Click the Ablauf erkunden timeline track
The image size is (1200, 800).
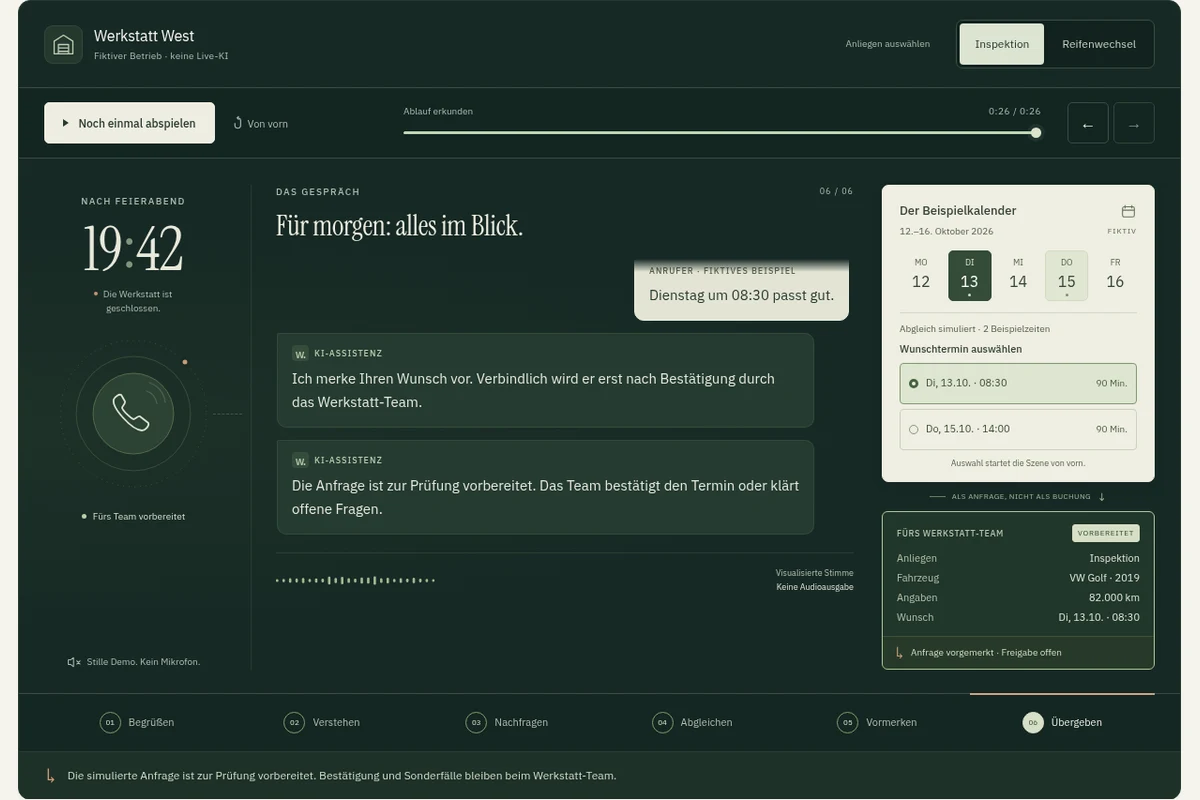[x=720, y=132]
